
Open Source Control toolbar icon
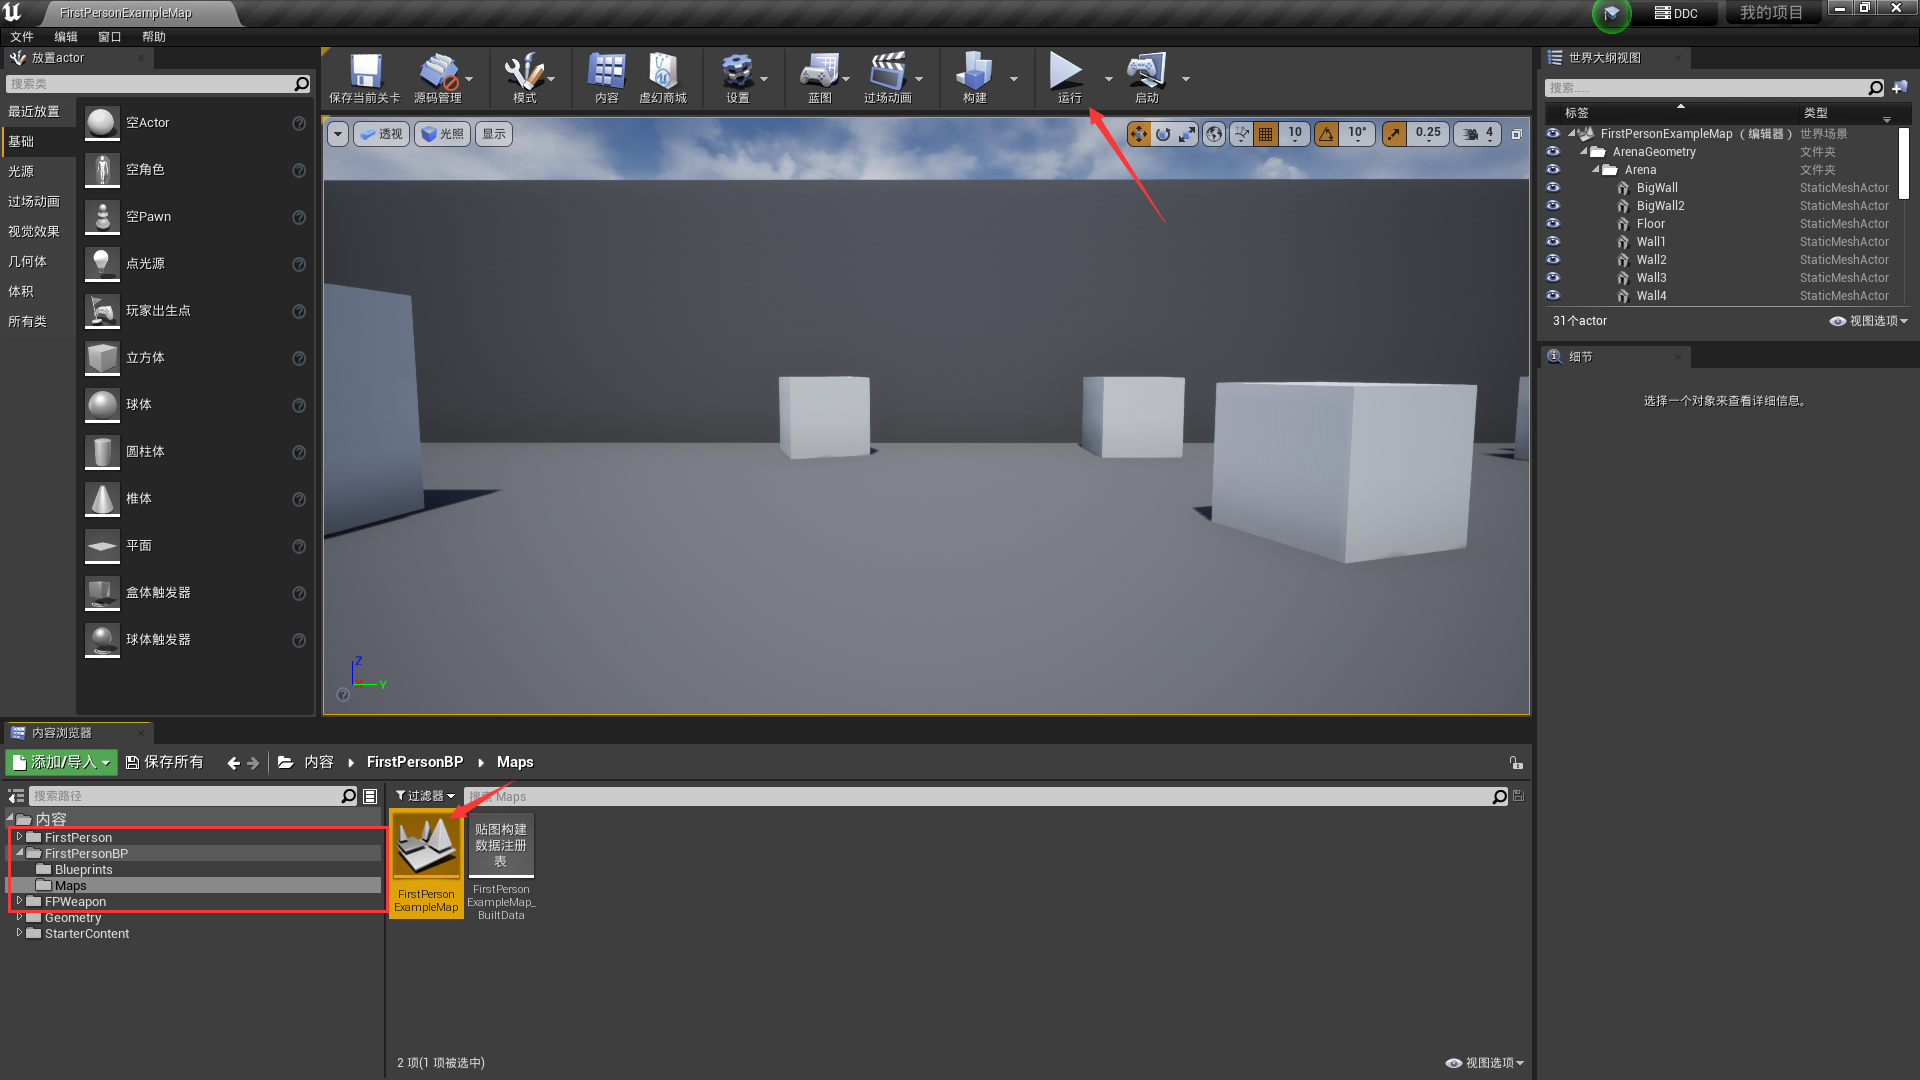[x=438, y=78]
